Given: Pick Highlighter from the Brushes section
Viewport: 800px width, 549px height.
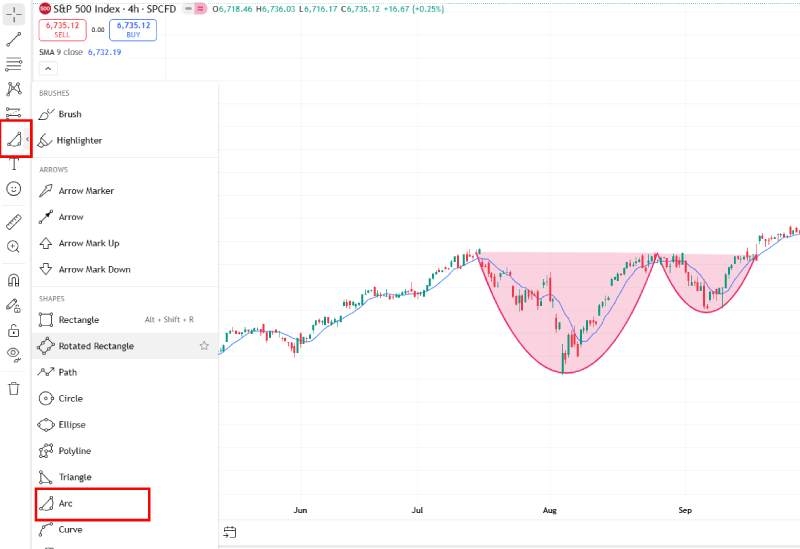Looking at the screenshot, I should 79,141.
